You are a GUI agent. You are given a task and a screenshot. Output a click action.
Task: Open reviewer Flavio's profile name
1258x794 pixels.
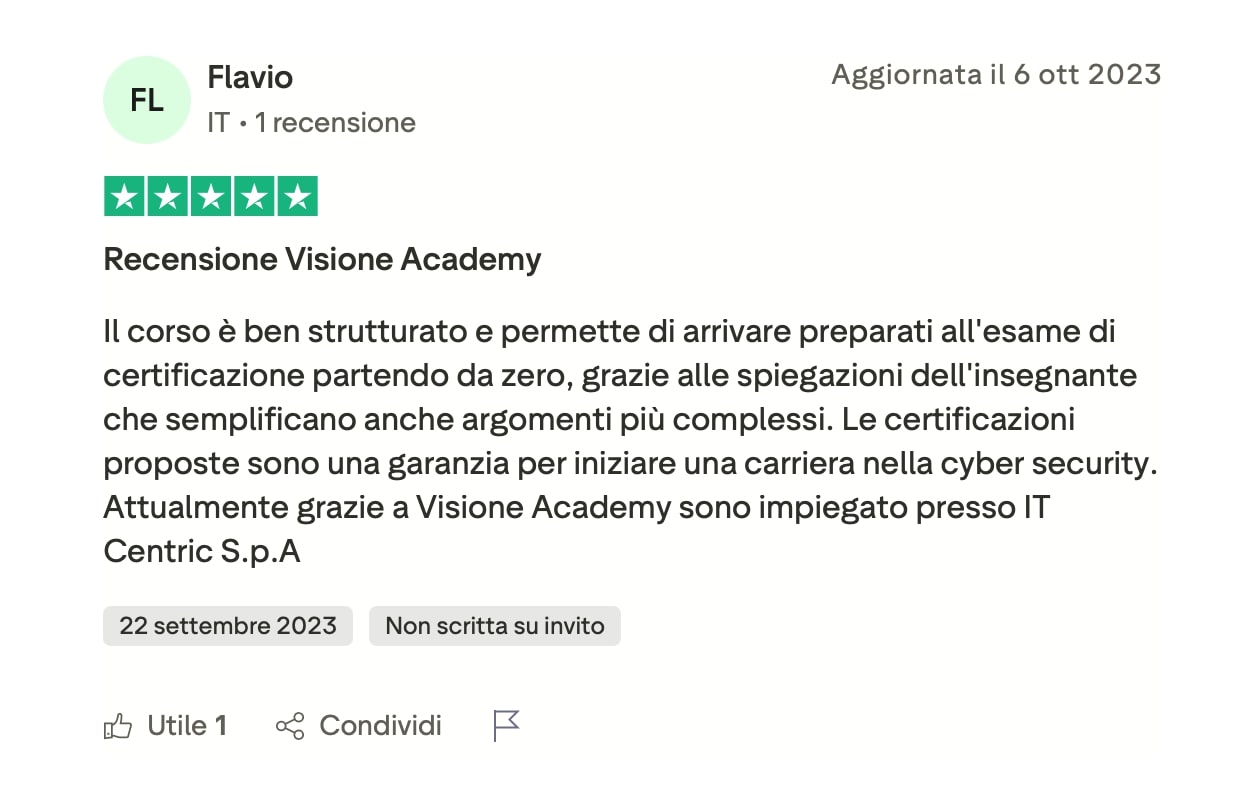point(250,76)
